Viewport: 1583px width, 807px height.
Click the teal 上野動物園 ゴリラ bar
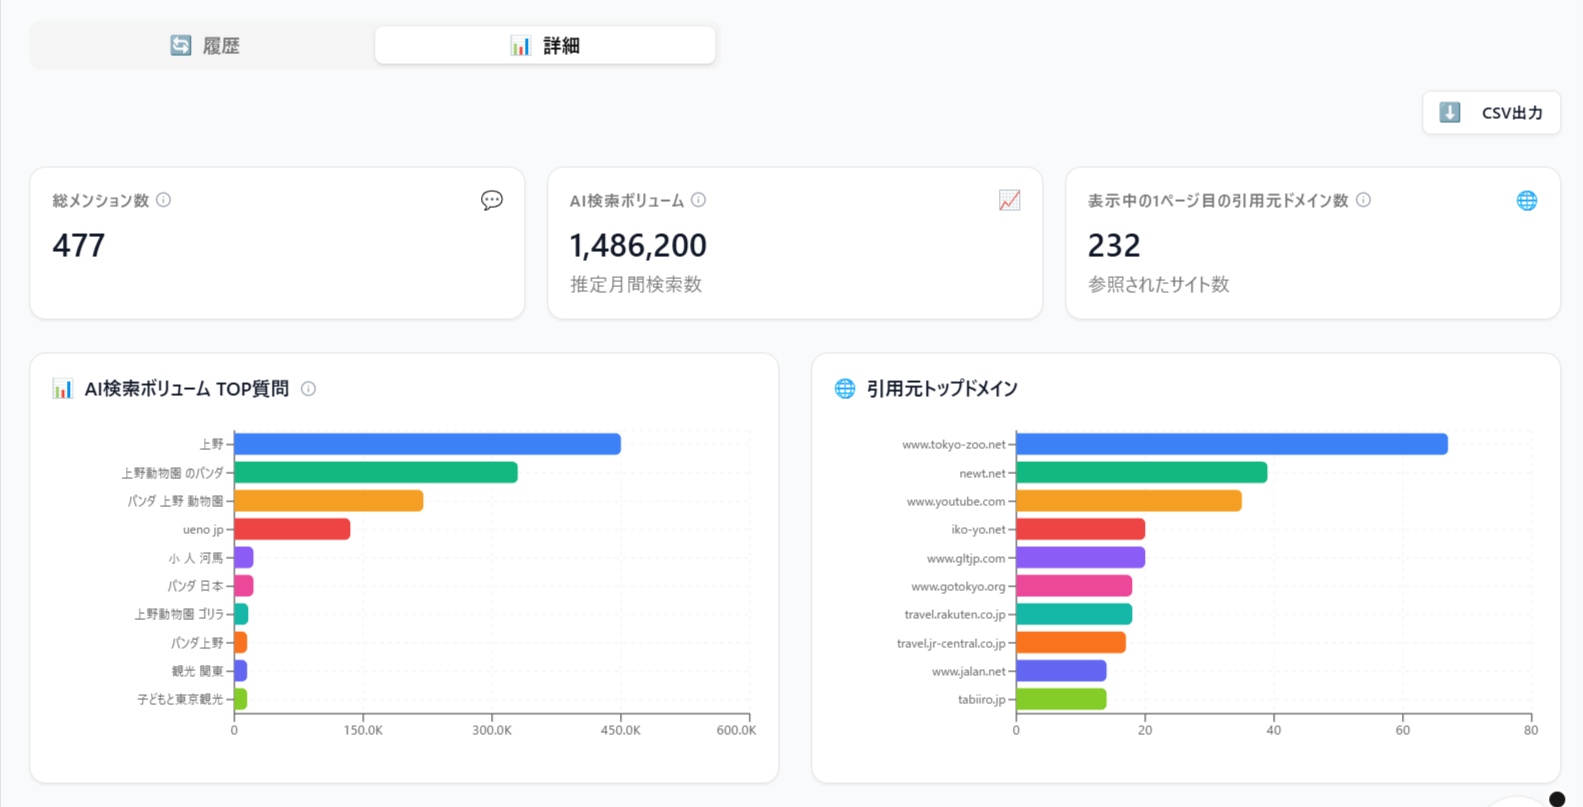241,614
